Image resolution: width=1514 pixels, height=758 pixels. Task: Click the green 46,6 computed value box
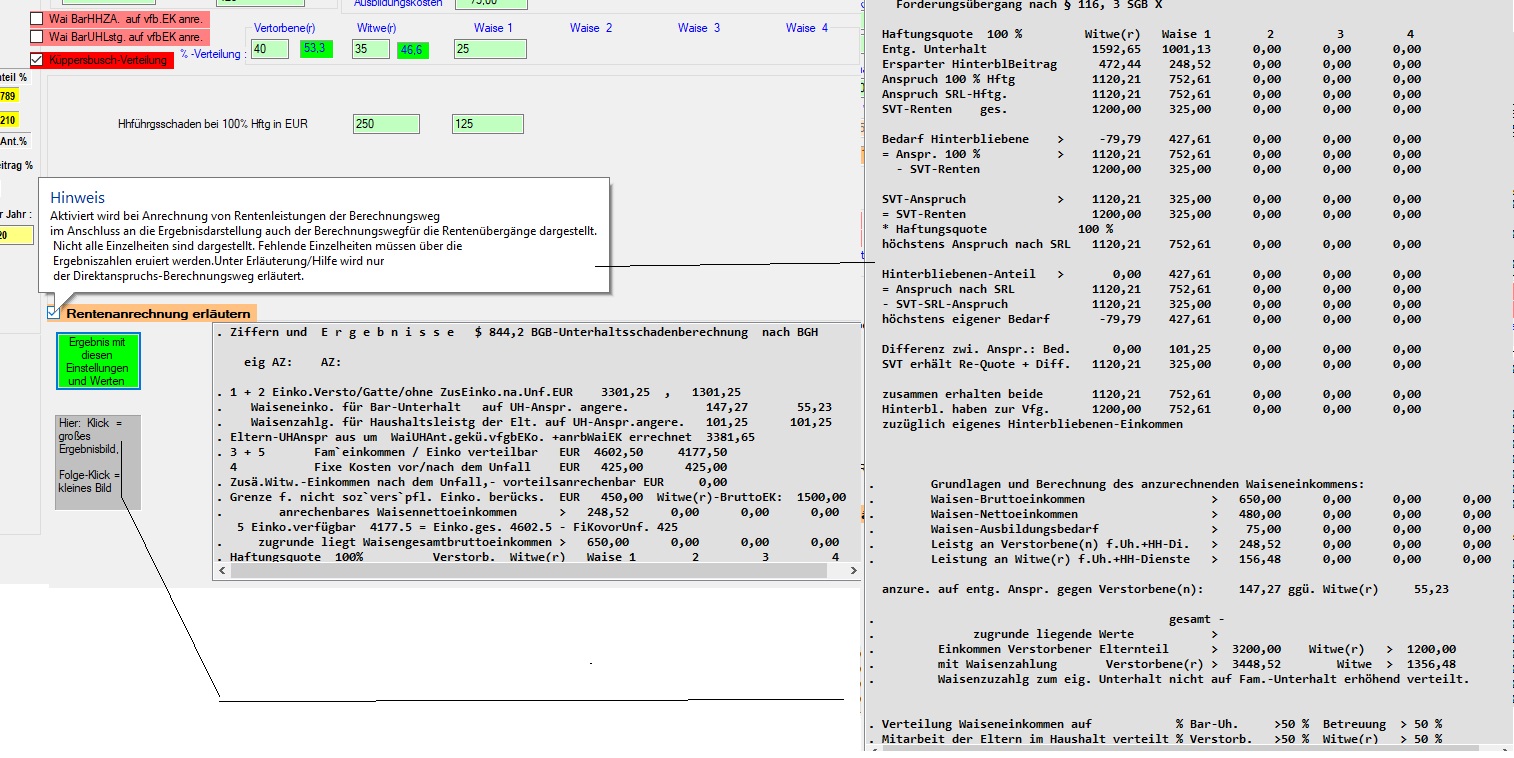(412, 49)
